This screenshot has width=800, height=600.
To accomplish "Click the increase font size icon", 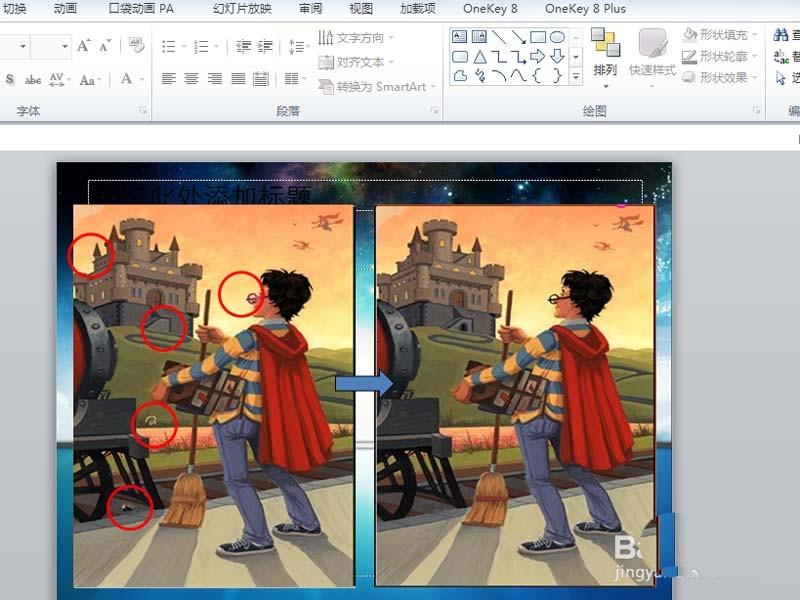I will coord(84,46).
